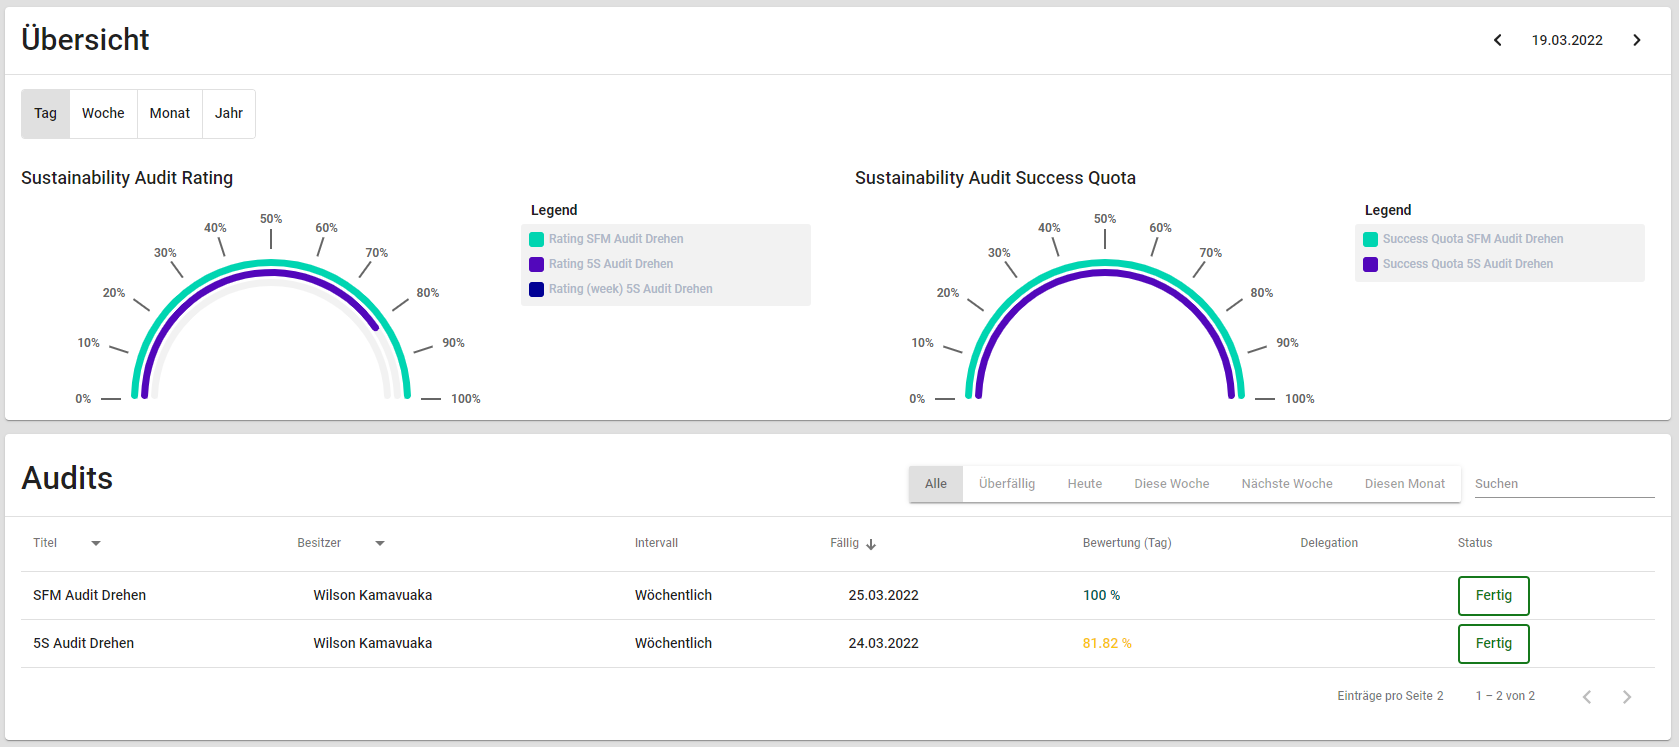
Task: Click the 100 % rating value
Action: tap(1101, 595)
